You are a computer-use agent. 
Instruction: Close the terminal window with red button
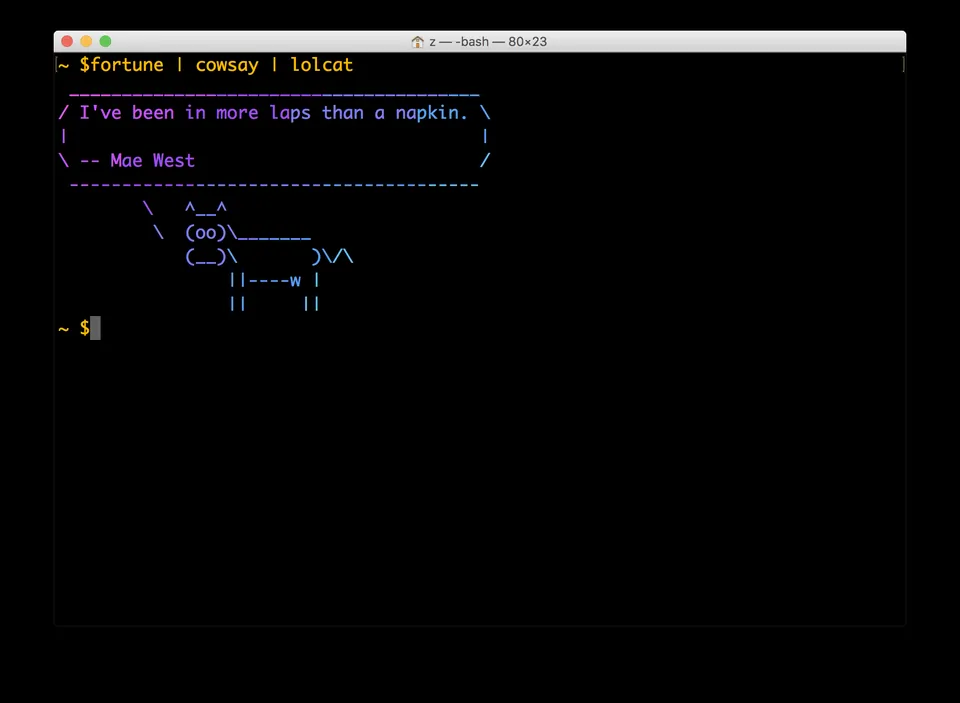tap(67, 41)
